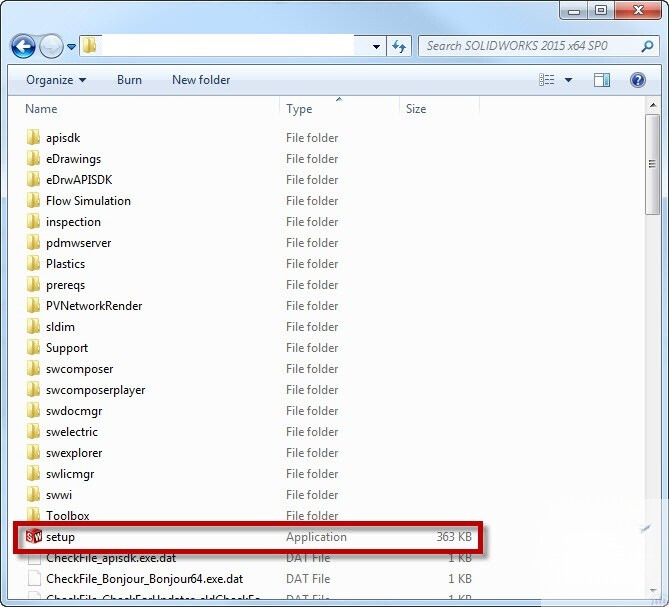Click the swelectric folder icon
The width and height of the screenshot is (669, 607).
pyautogui.click(x=33, y=431)
